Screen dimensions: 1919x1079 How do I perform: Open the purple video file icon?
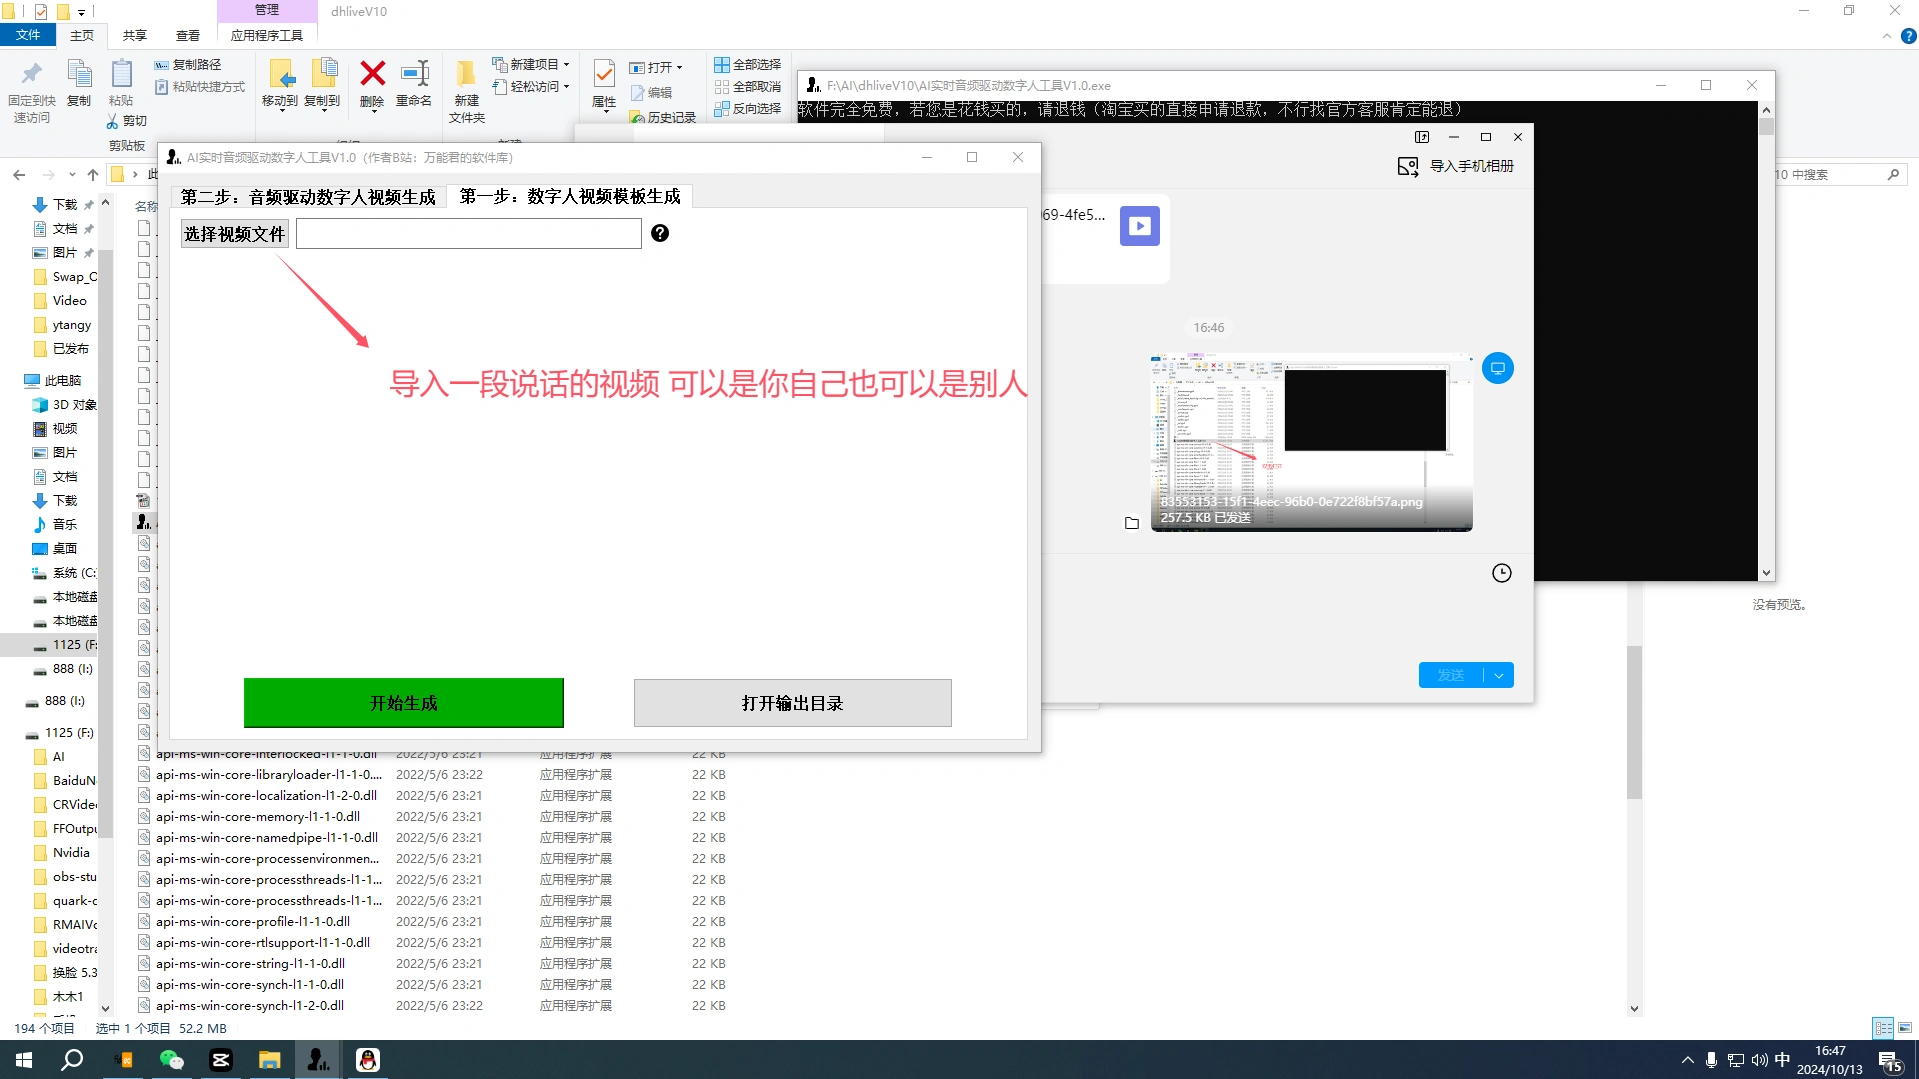coord(1139,226)
